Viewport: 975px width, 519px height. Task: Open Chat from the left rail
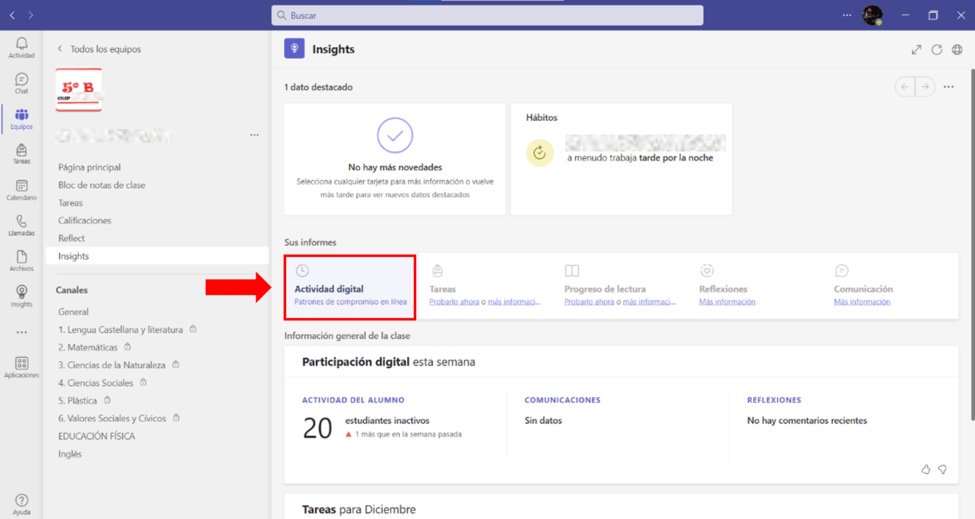click(x=21, y=83)
